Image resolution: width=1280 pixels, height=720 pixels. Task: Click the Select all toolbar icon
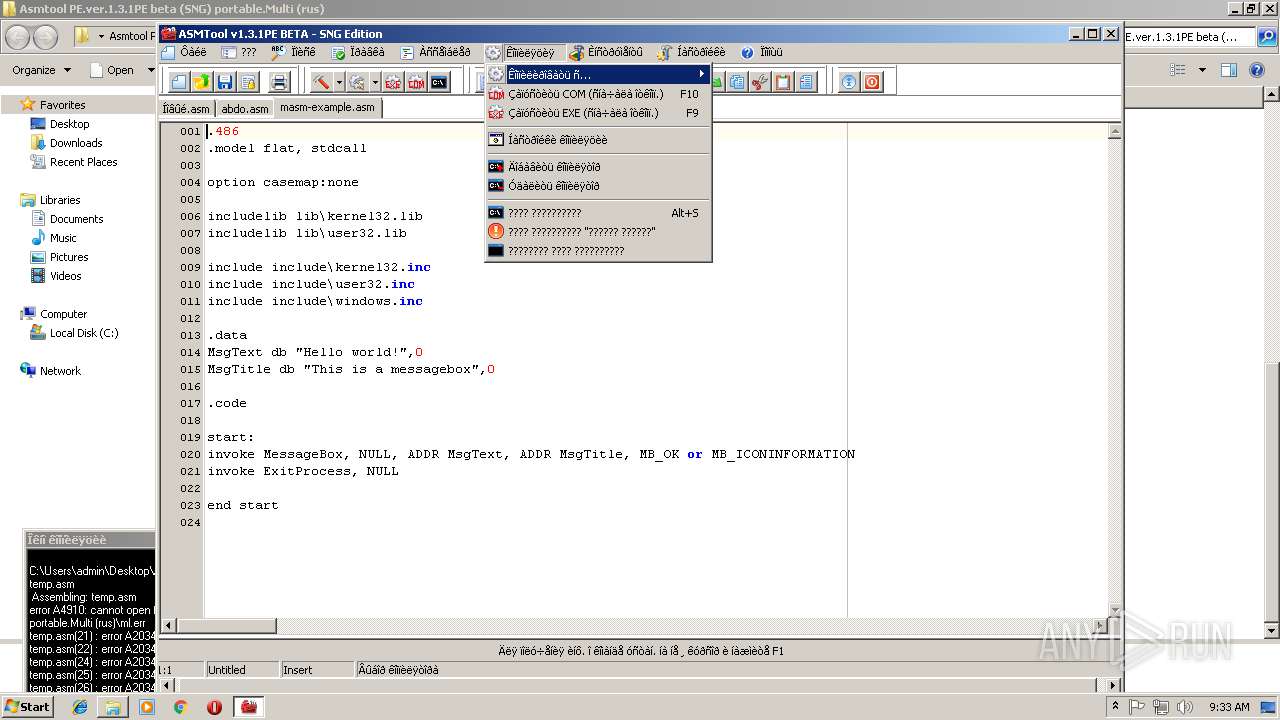click(x=806, y=82)
